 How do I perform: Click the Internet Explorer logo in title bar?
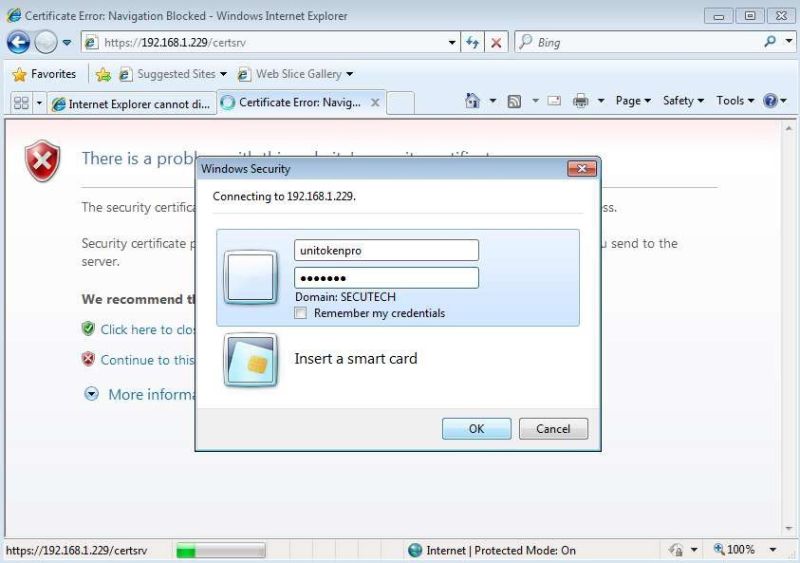[13, 15]
